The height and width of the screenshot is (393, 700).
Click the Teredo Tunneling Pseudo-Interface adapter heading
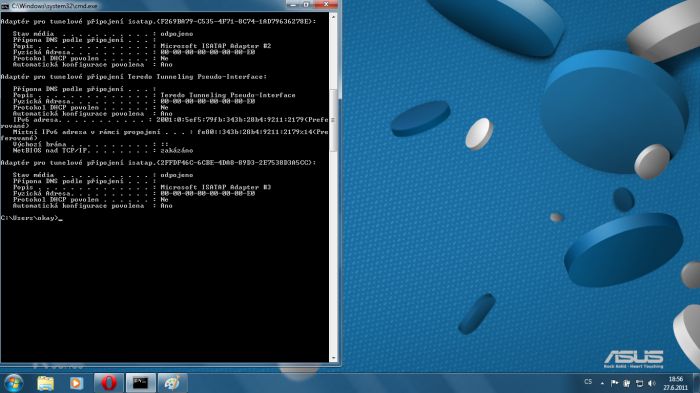coord(133,77)
